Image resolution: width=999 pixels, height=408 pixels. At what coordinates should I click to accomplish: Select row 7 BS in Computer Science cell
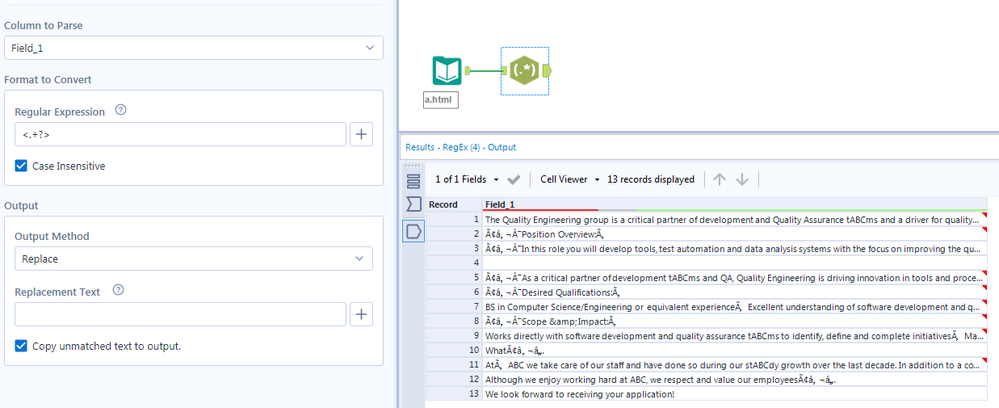pos(735,307)
